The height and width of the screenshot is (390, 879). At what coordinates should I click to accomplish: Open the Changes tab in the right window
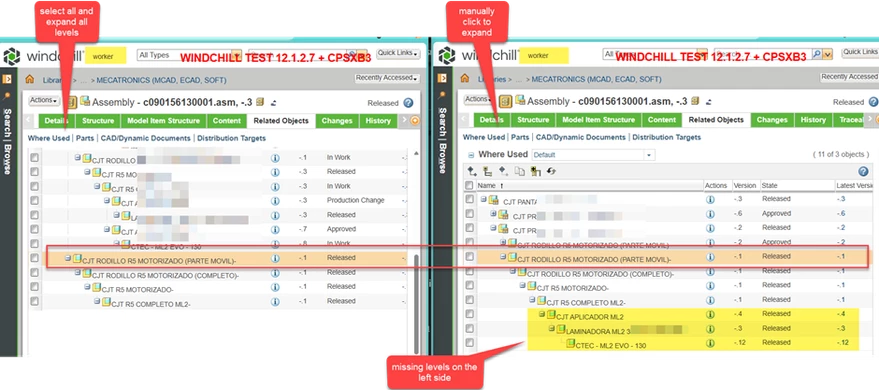click(771, 120)
